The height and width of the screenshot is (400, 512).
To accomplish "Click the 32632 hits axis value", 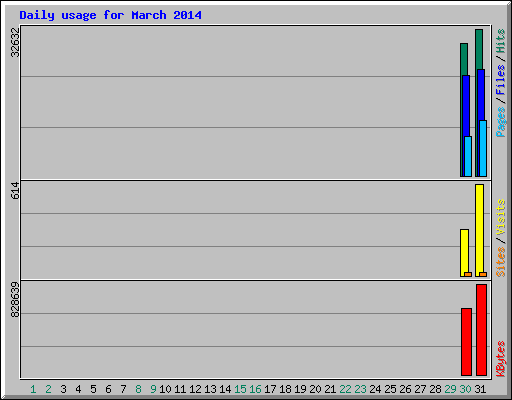I will coord(15,42).
